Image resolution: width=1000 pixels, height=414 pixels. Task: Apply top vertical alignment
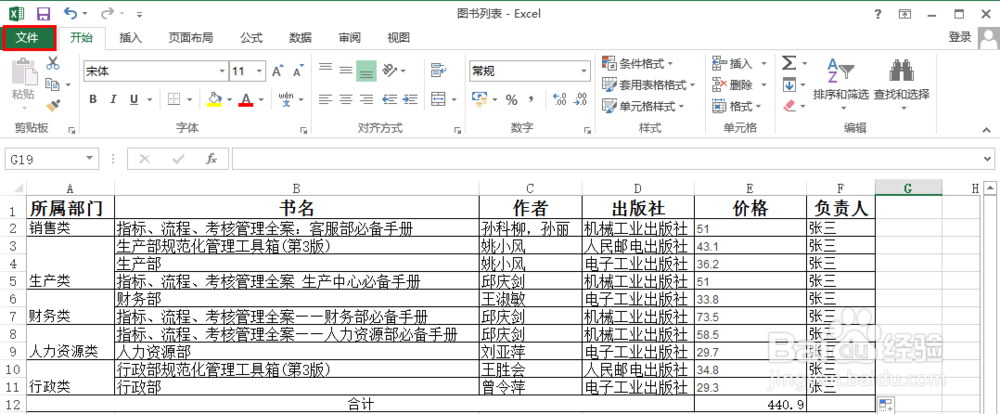click(326, 70)
